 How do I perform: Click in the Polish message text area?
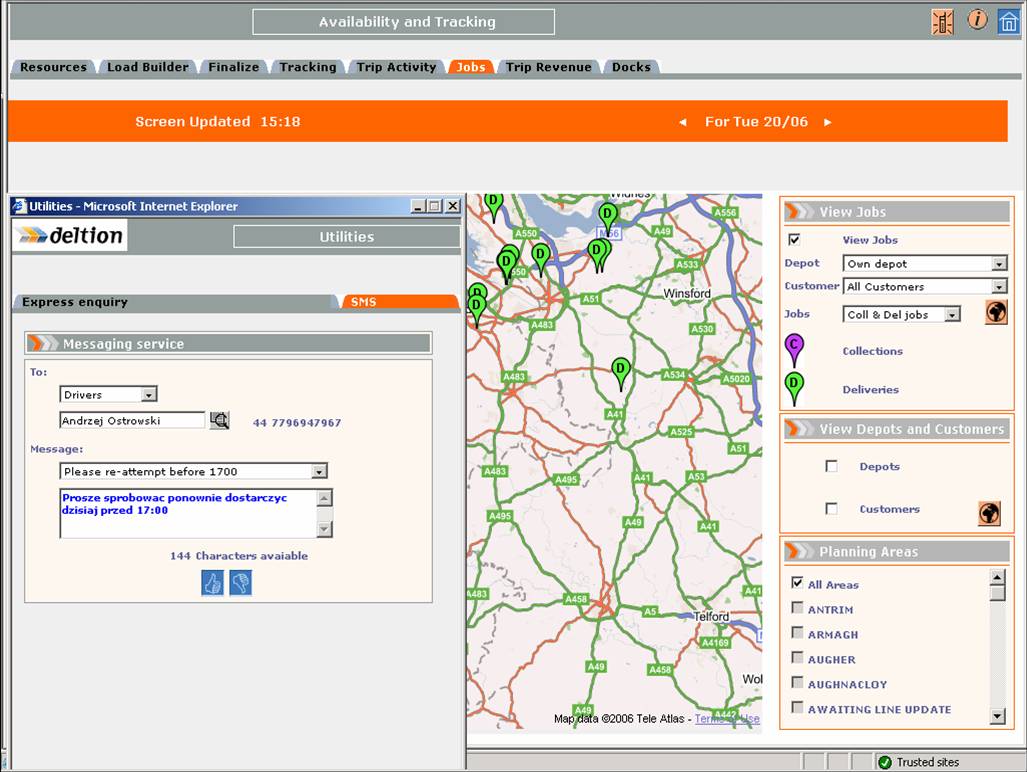click(188, 513)
